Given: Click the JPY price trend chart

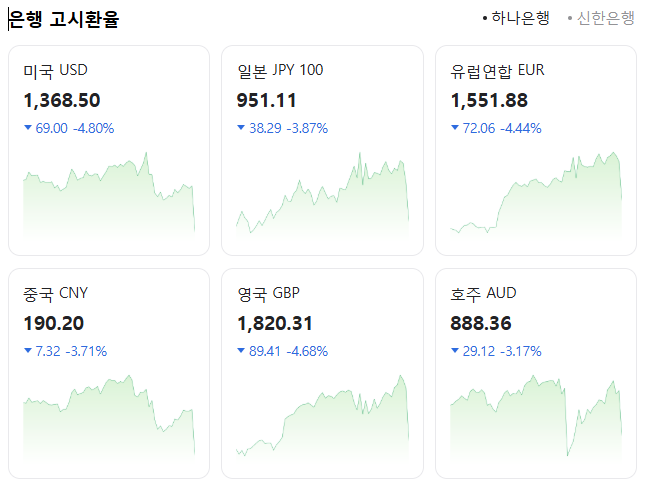Looking at the screenshot, I should click(322, 195).
